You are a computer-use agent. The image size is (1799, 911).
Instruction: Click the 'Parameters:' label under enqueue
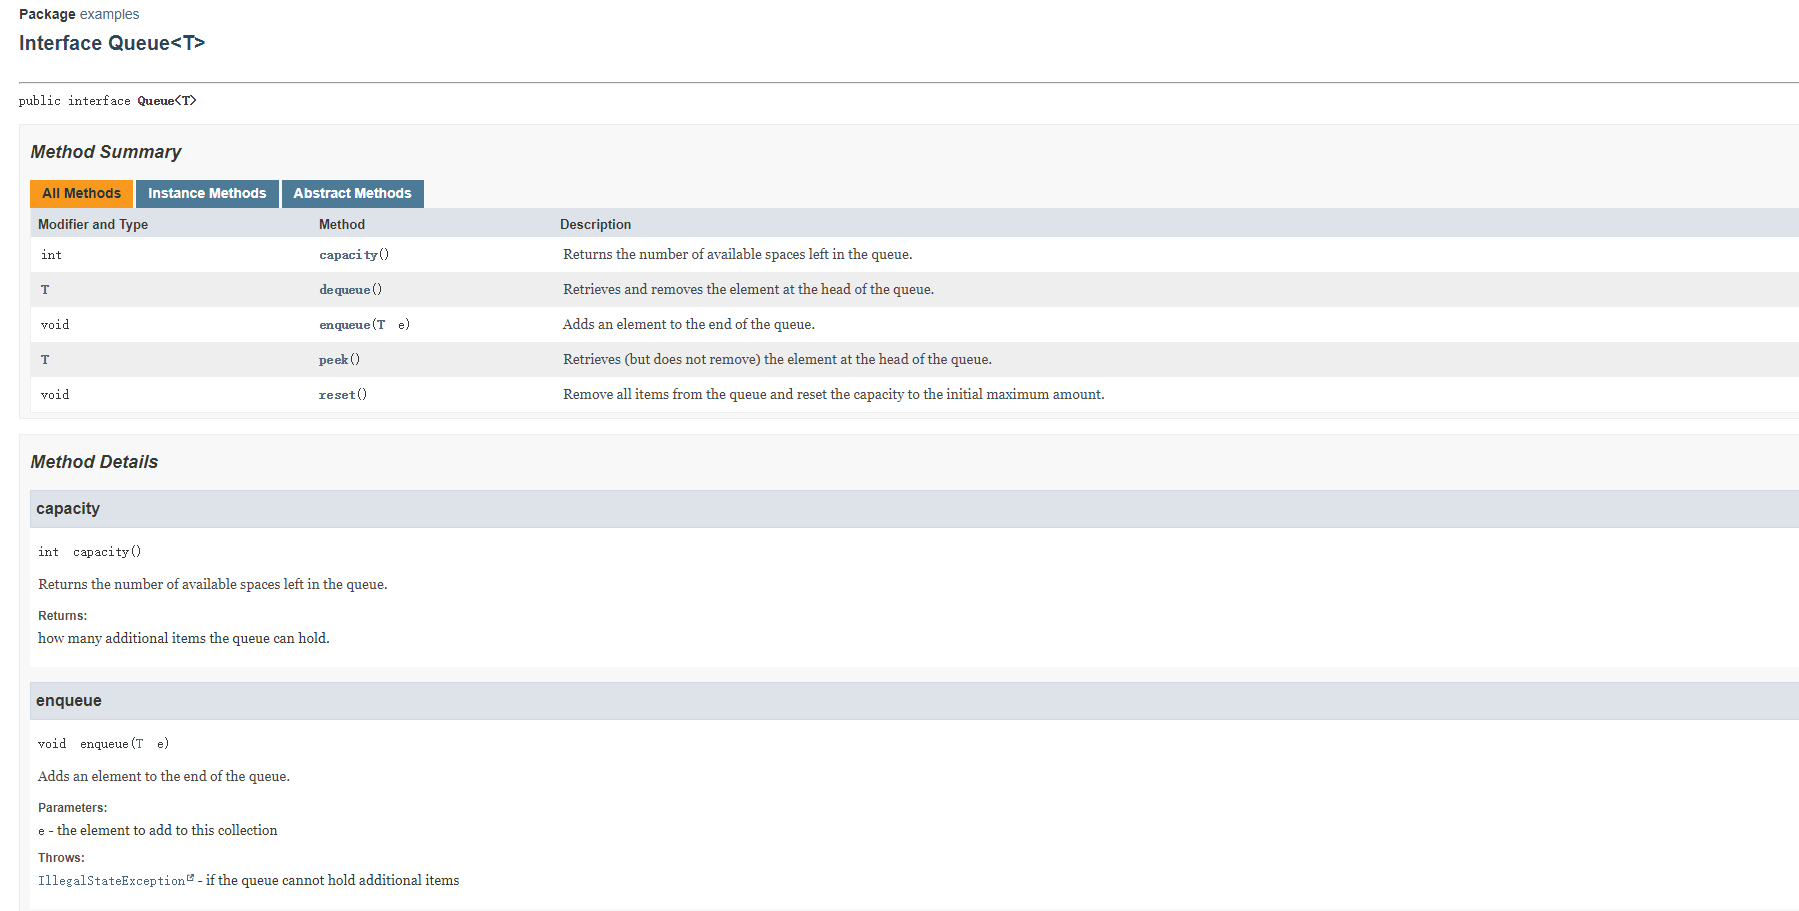tap(72, 808)
